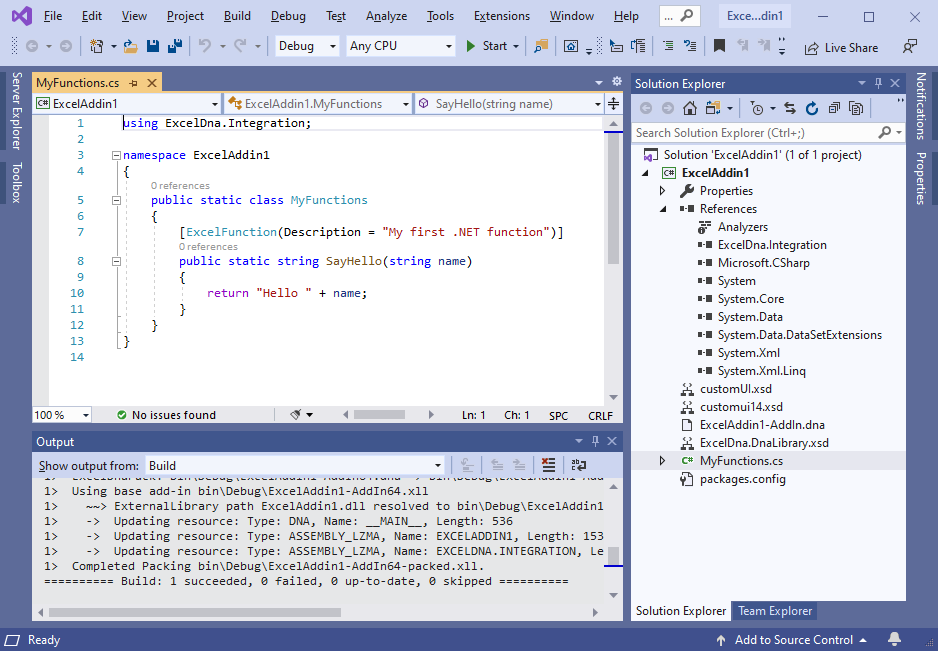Toggle Word Wrap icon in Output panel
The height and width of the screenshot is (651, 938).
[x=578, y=465]
